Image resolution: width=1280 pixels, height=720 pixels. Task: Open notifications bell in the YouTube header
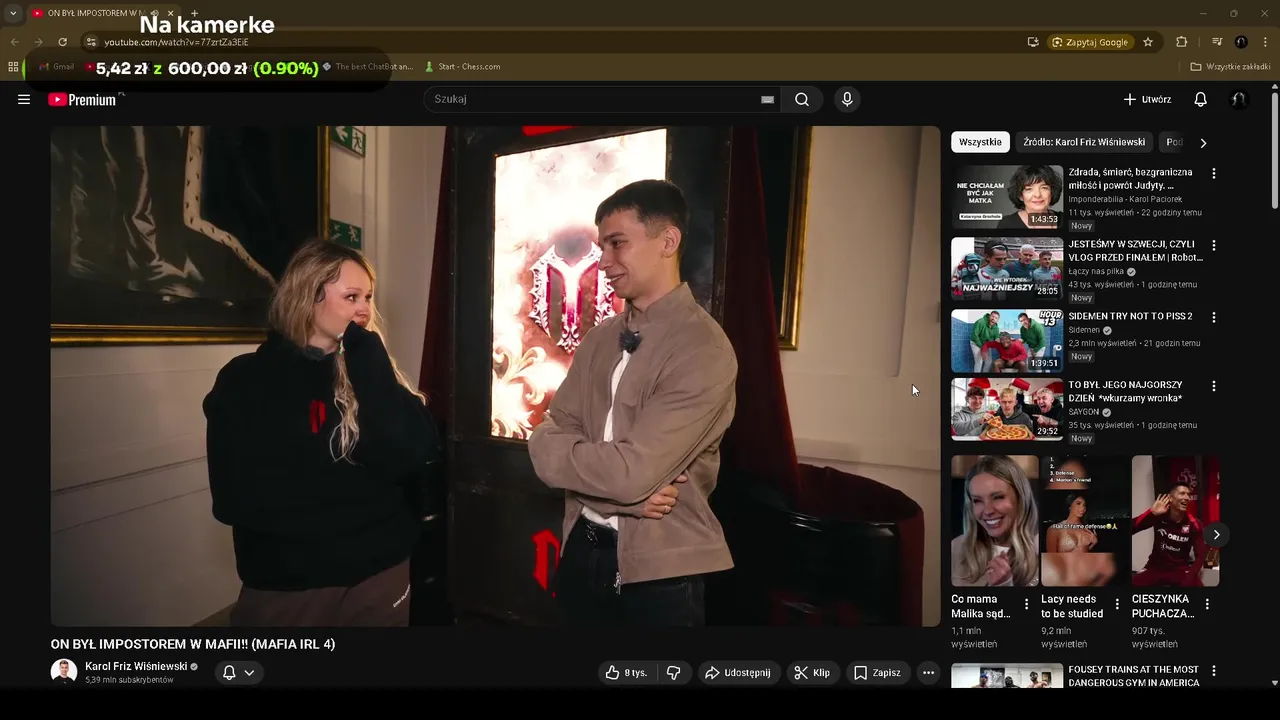[1201, 99]
